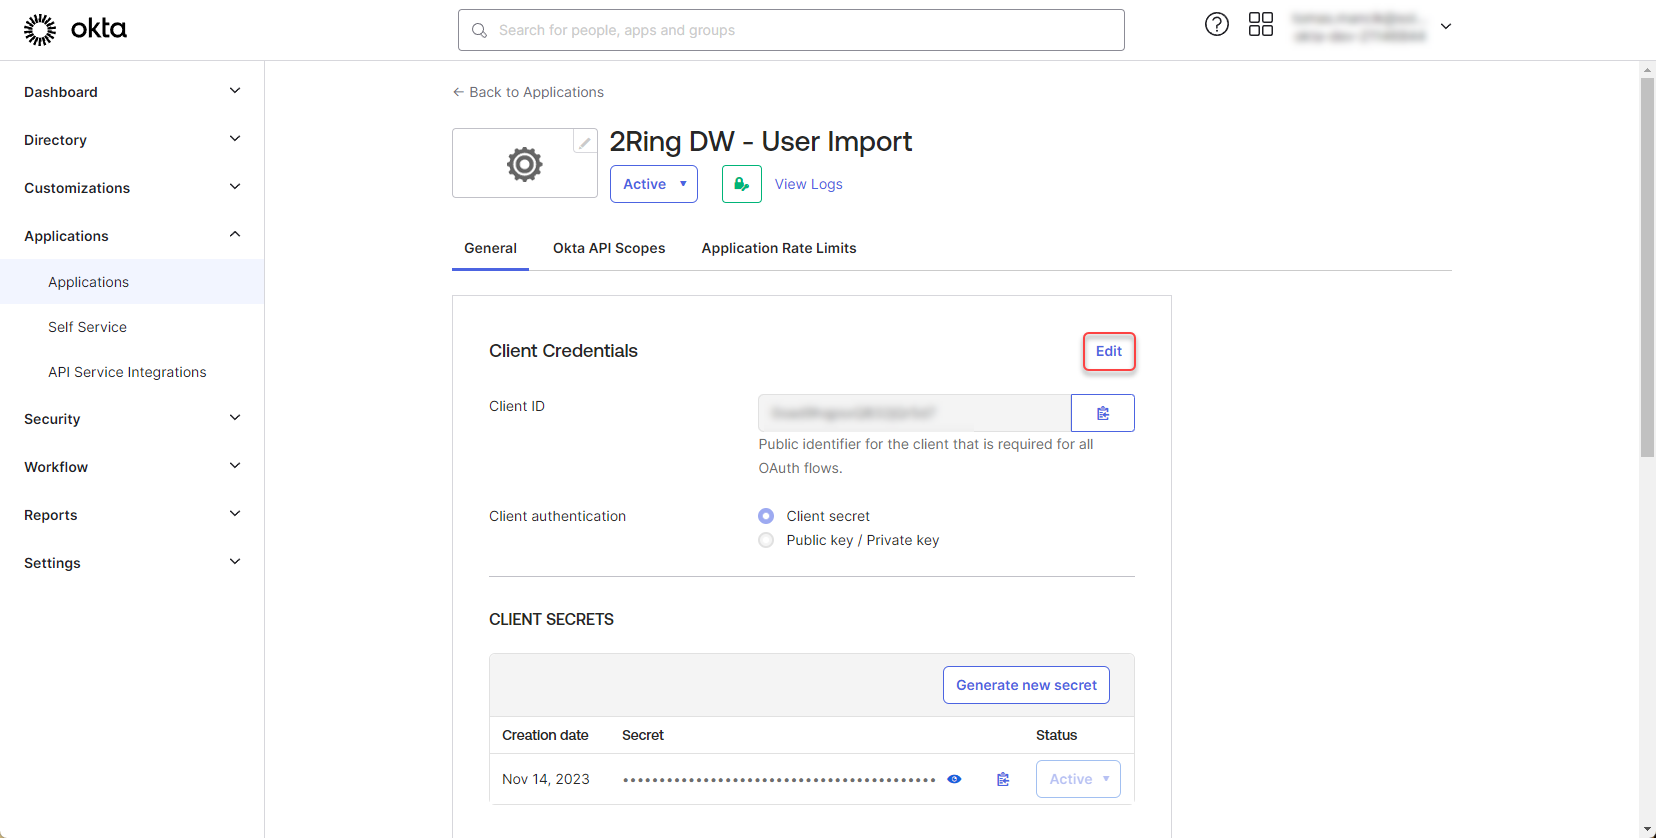Open the Application Rate Limits tab
The height and width of the screenshot is (838, 1656).
pos(778,248)
